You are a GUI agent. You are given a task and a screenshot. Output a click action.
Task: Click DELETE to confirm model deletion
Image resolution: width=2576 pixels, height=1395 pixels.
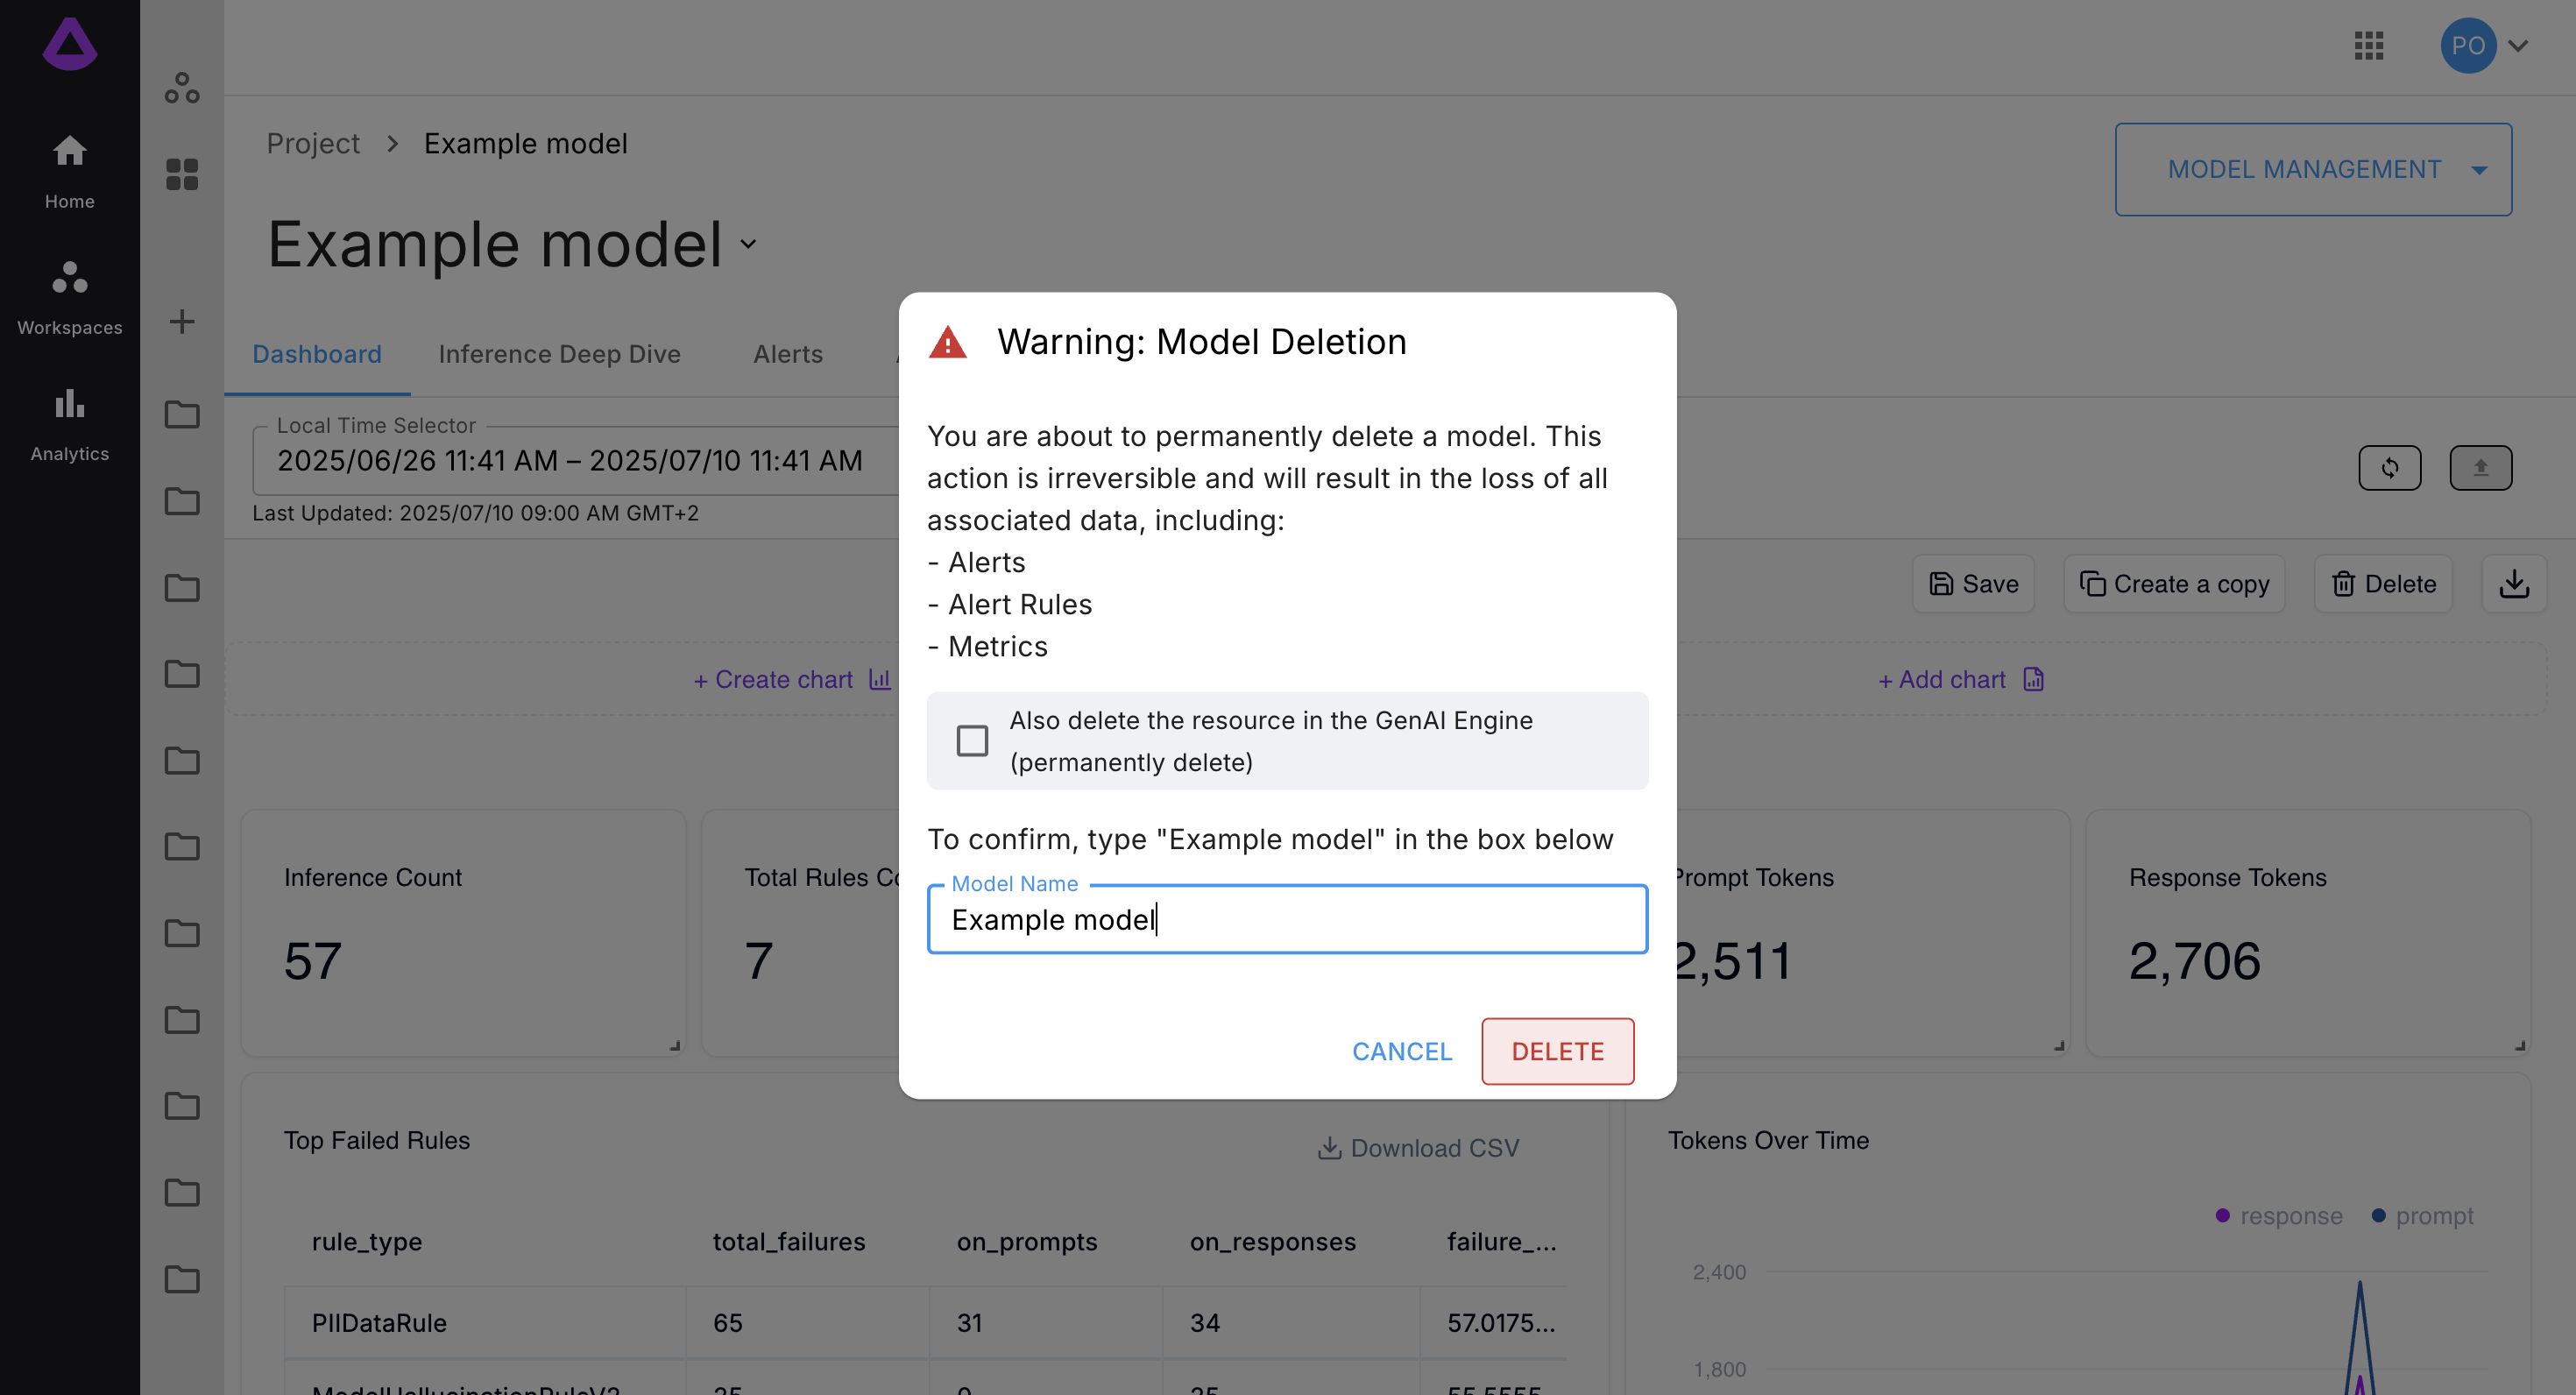(1557, 1051)
